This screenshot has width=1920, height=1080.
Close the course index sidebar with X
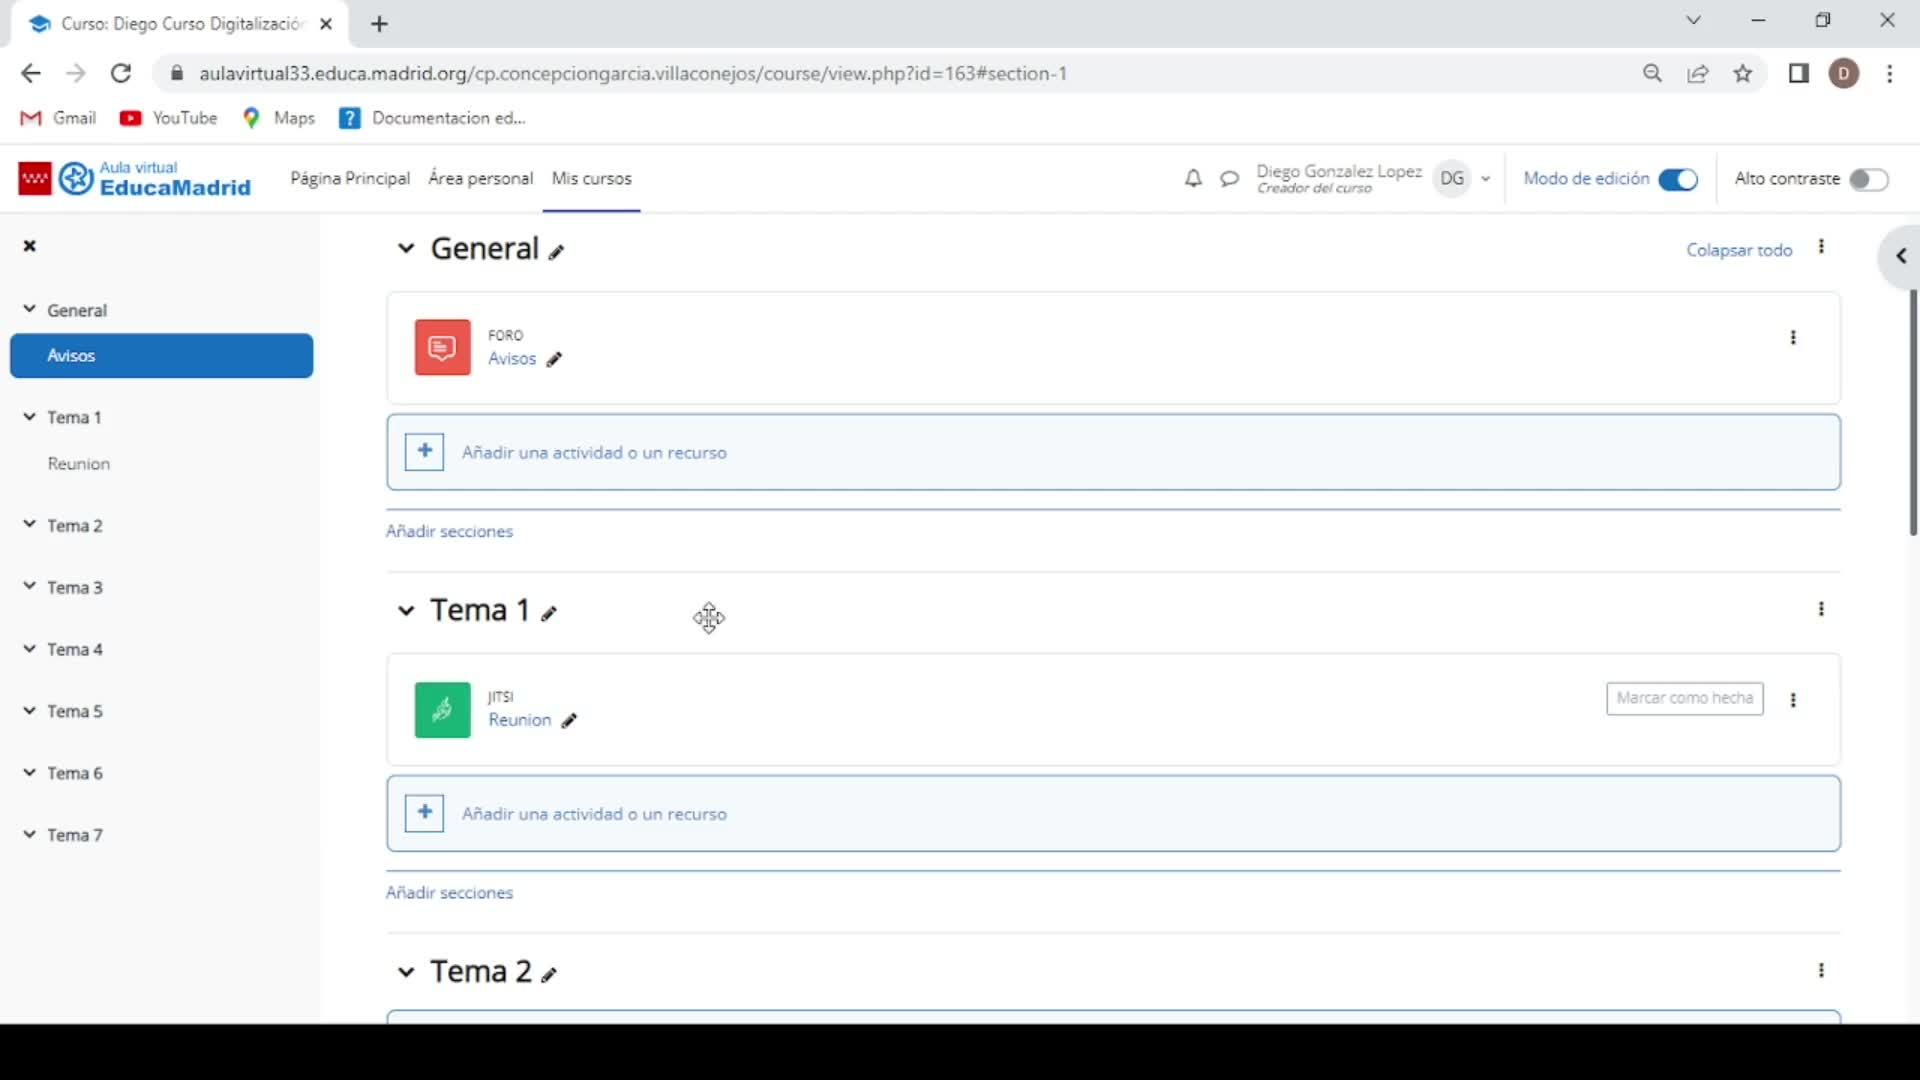point(30,246)
